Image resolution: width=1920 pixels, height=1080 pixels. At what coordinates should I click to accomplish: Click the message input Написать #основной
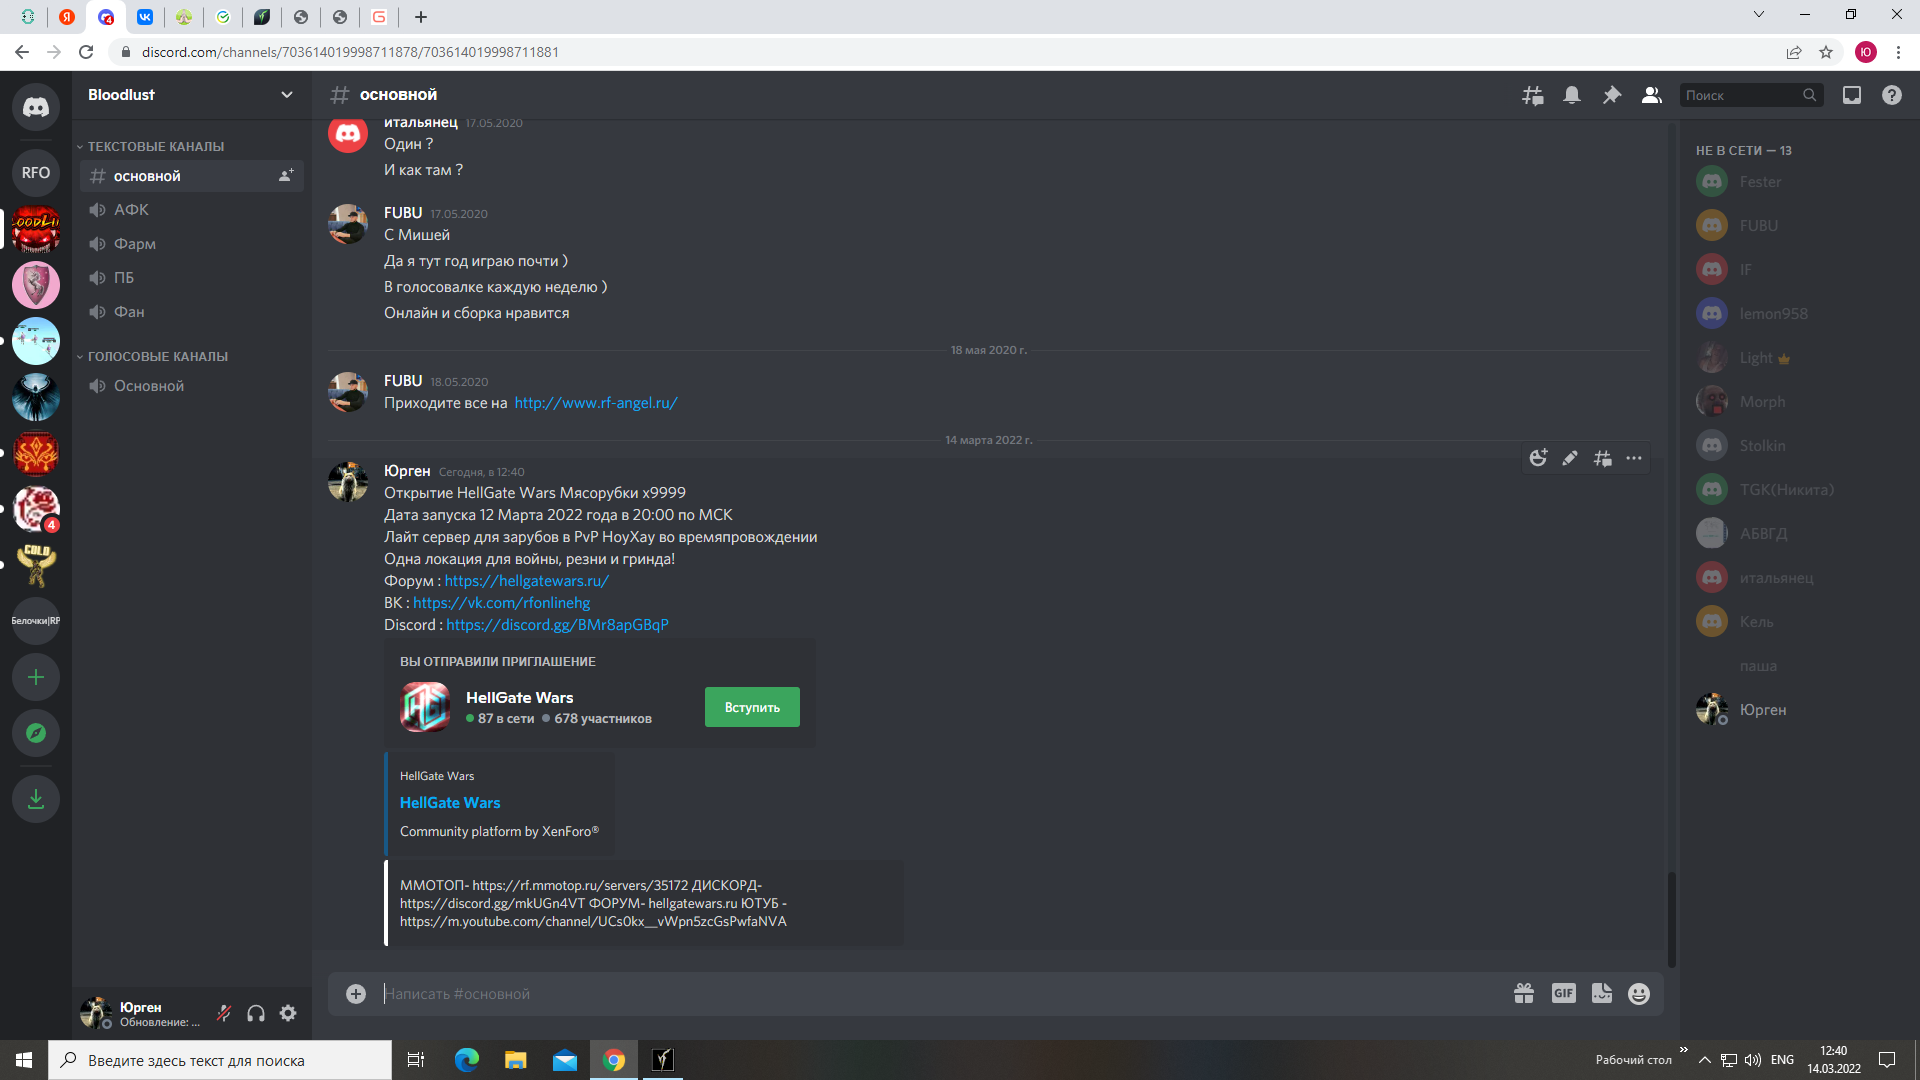coord(940,994)
